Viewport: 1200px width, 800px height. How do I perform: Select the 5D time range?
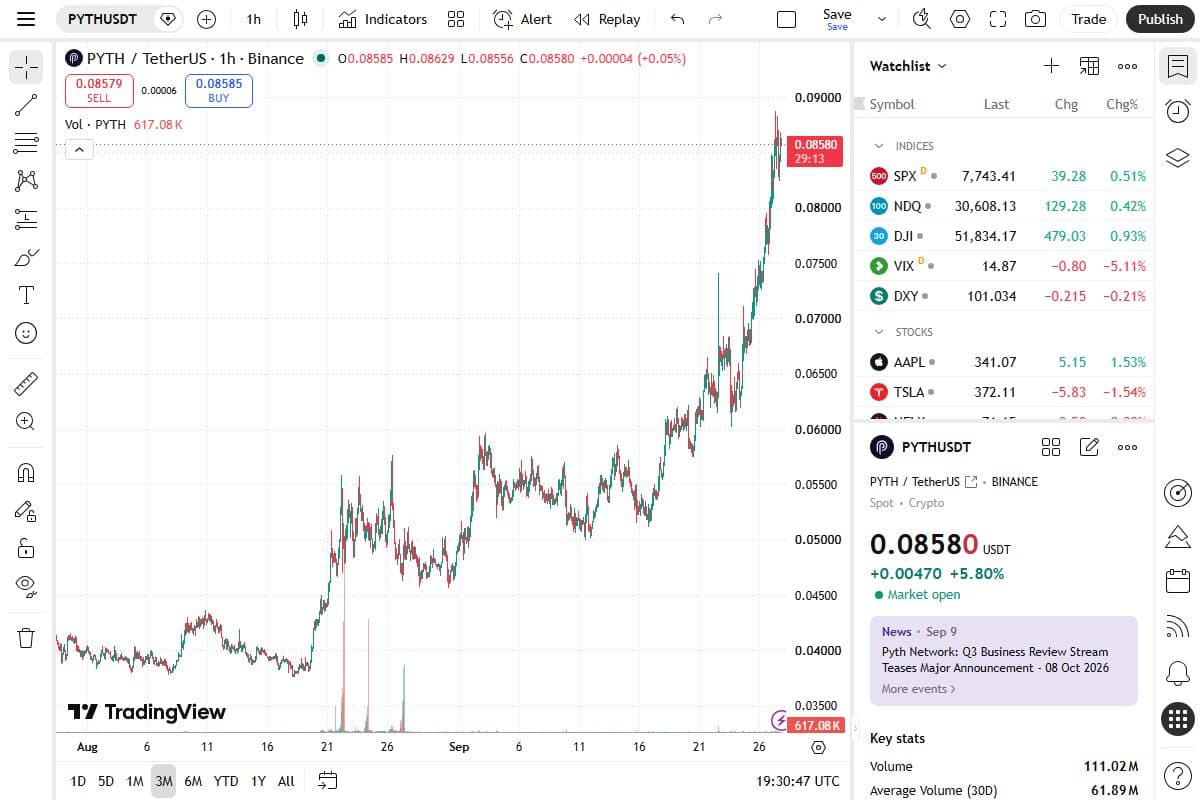coord(106,781)
